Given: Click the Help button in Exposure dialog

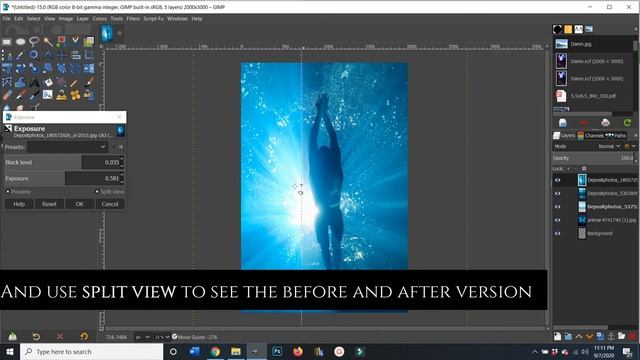Looking at the screenshot, I should [19, 204].
